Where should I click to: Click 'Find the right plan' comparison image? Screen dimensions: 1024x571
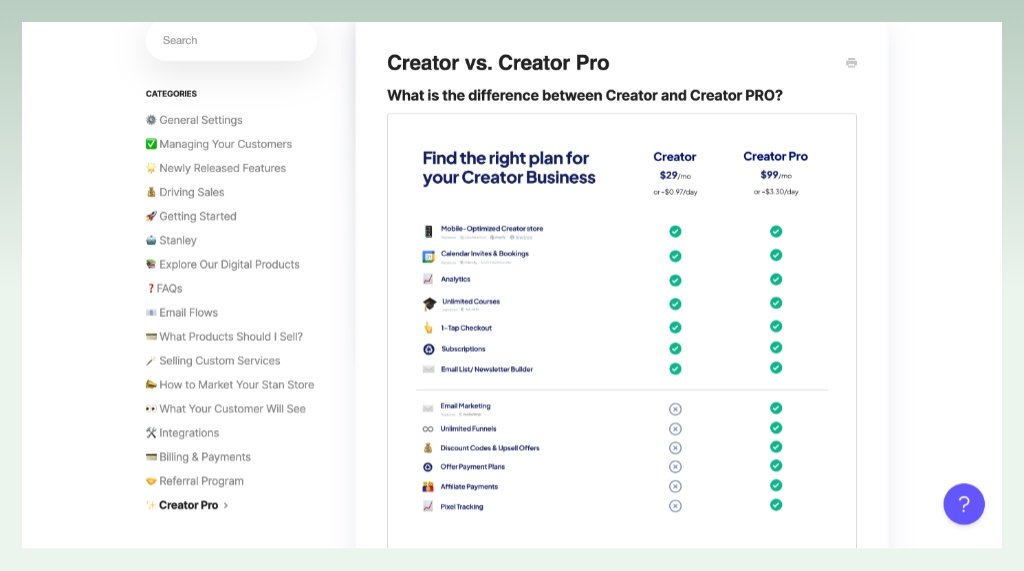click(622, 331)
